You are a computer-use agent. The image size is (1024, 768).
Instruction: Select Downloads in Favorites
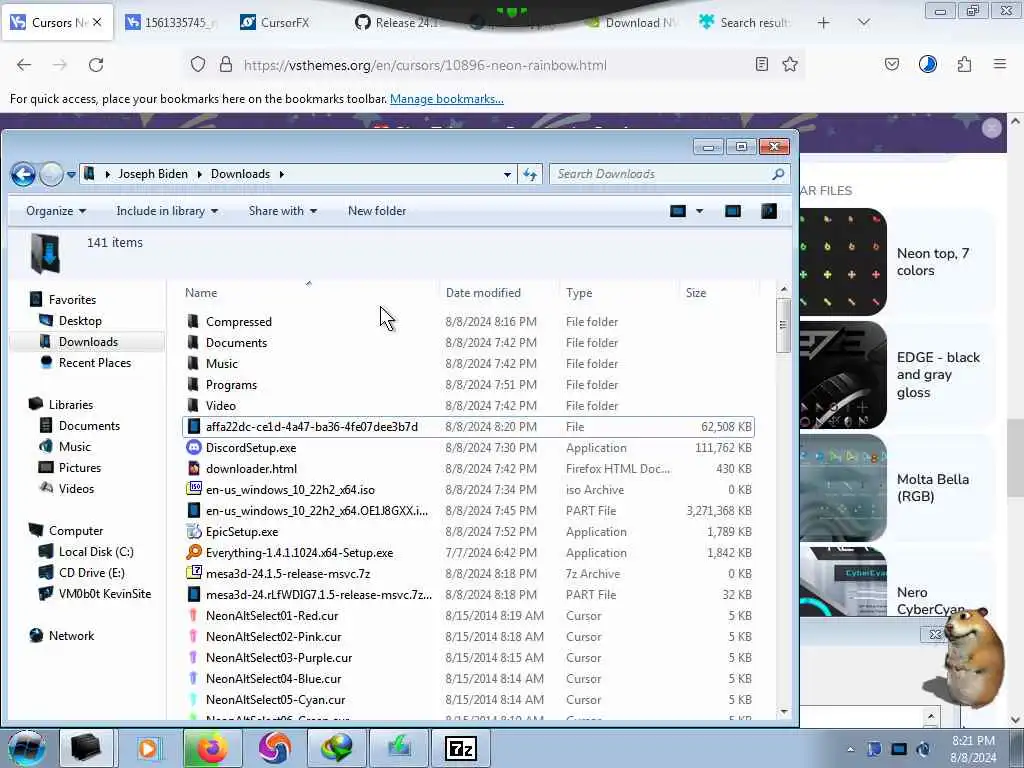tap(88, 342)
